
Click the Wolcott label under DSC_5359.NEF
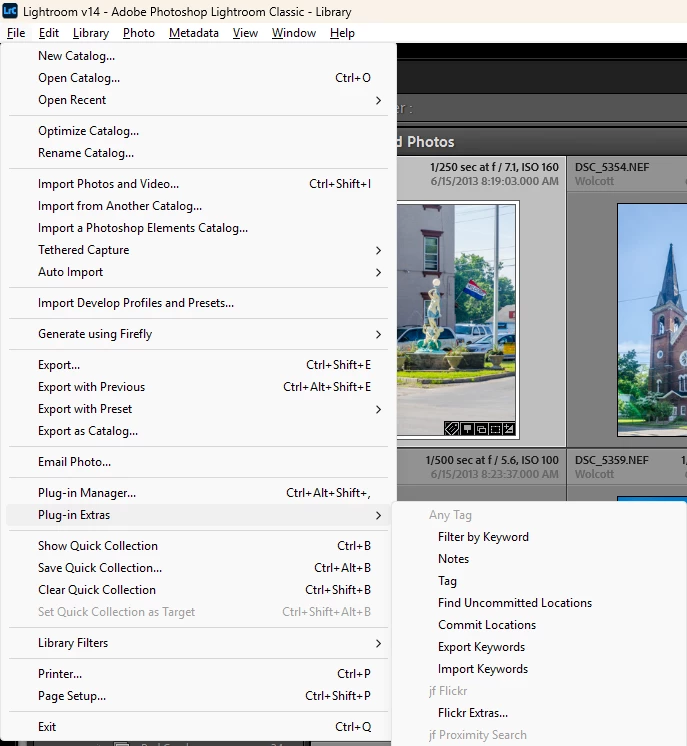coord(594,474)
